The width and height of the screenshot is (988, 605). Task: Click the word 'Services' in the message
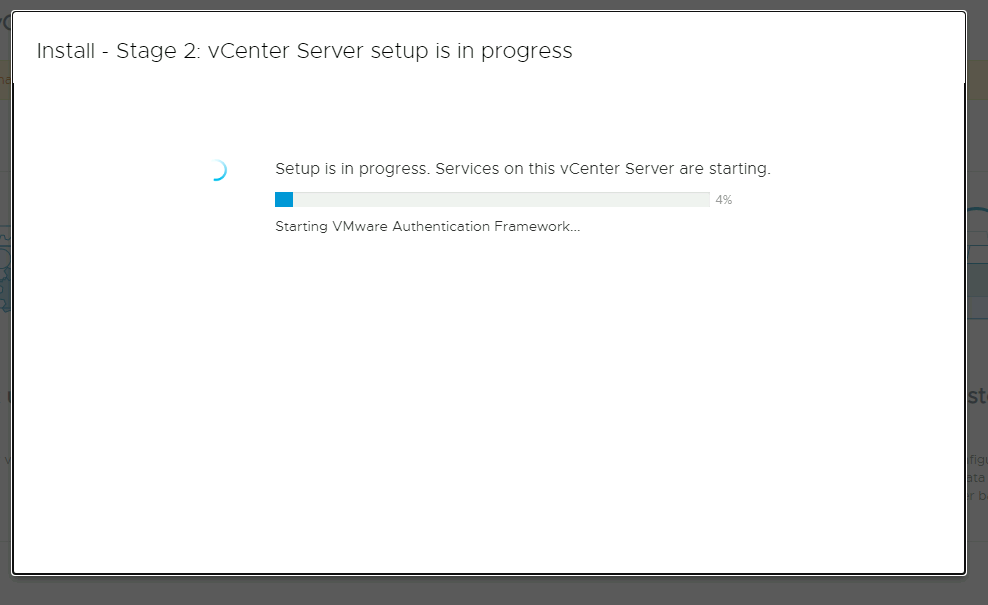pos(466,169)
